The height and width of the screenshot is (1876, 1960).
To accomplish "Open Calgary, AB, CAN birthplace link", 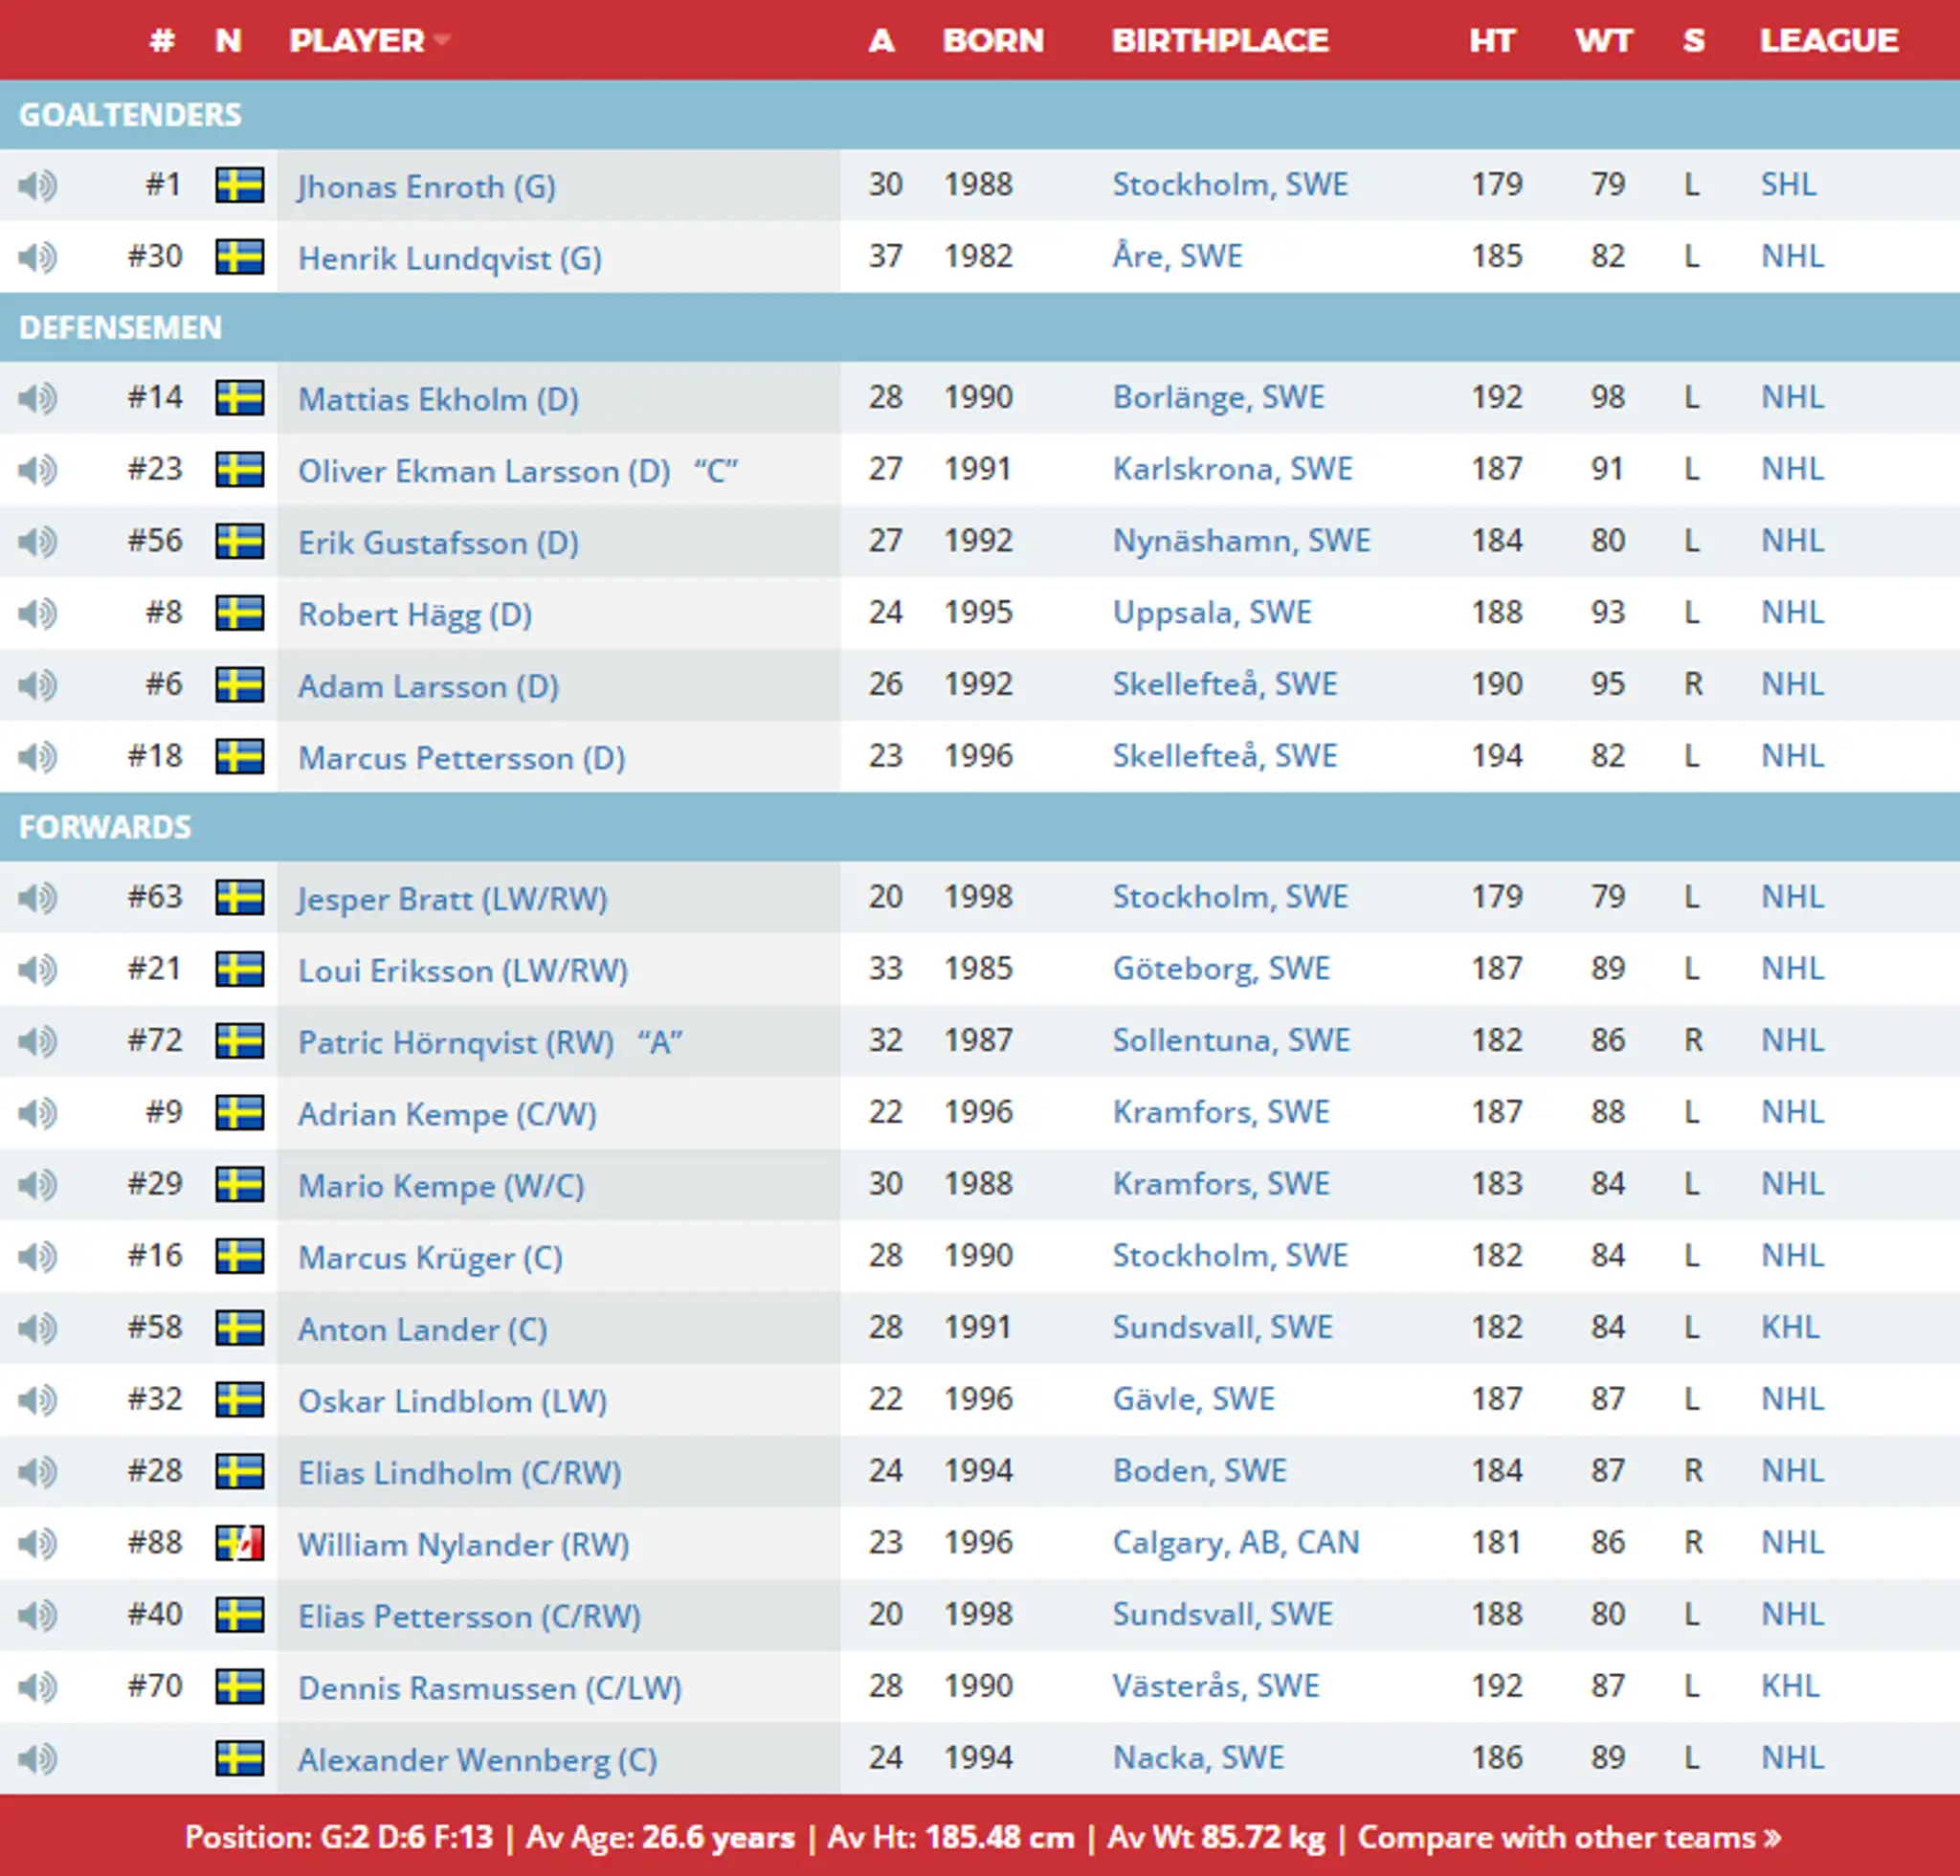I will click(1236, 1543).
